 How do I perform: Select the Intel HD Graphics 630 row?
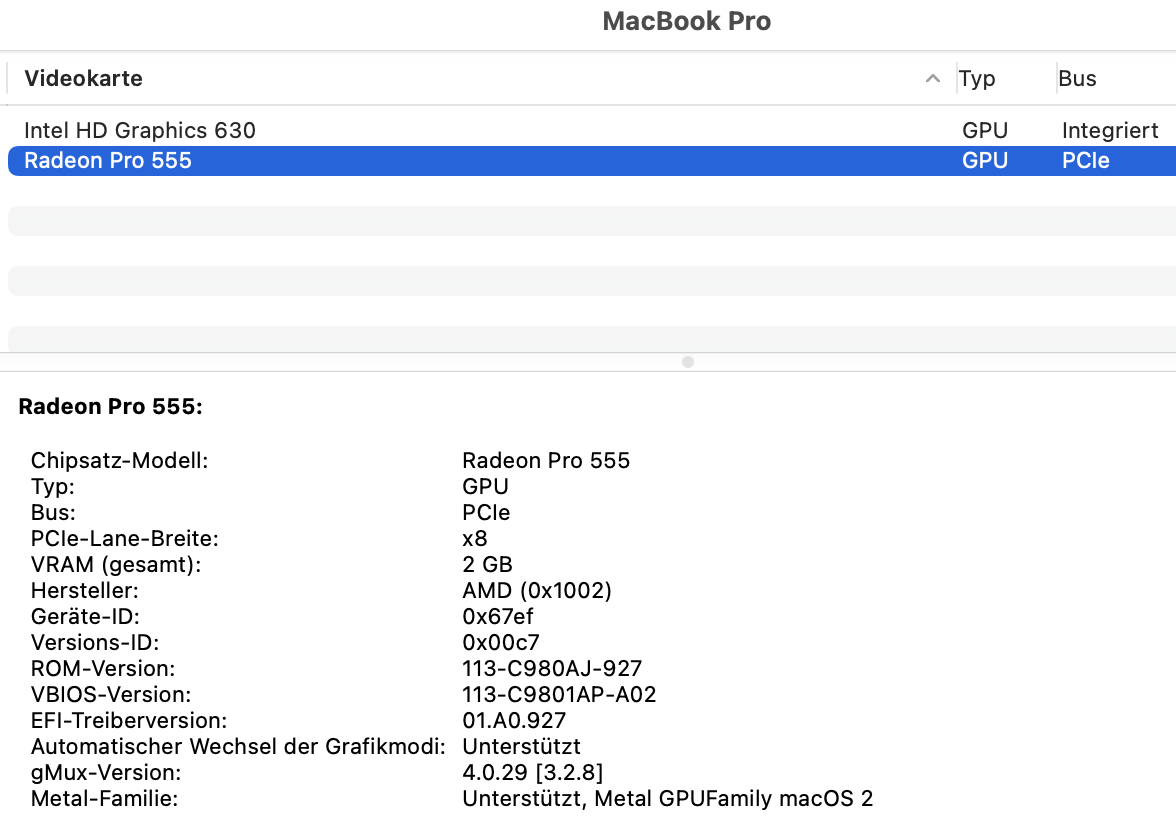tap(592, 130)
